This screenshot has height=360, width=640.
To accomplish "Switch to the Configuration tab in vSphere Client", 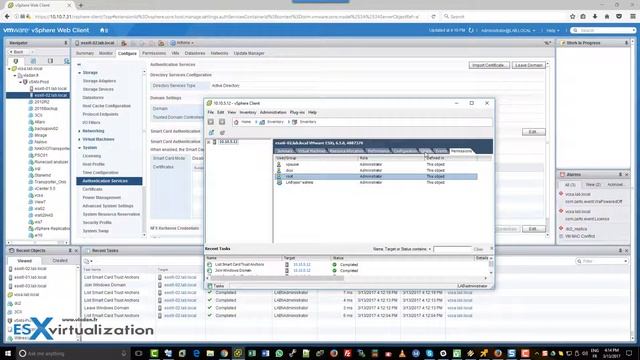I will coord(404,151).
